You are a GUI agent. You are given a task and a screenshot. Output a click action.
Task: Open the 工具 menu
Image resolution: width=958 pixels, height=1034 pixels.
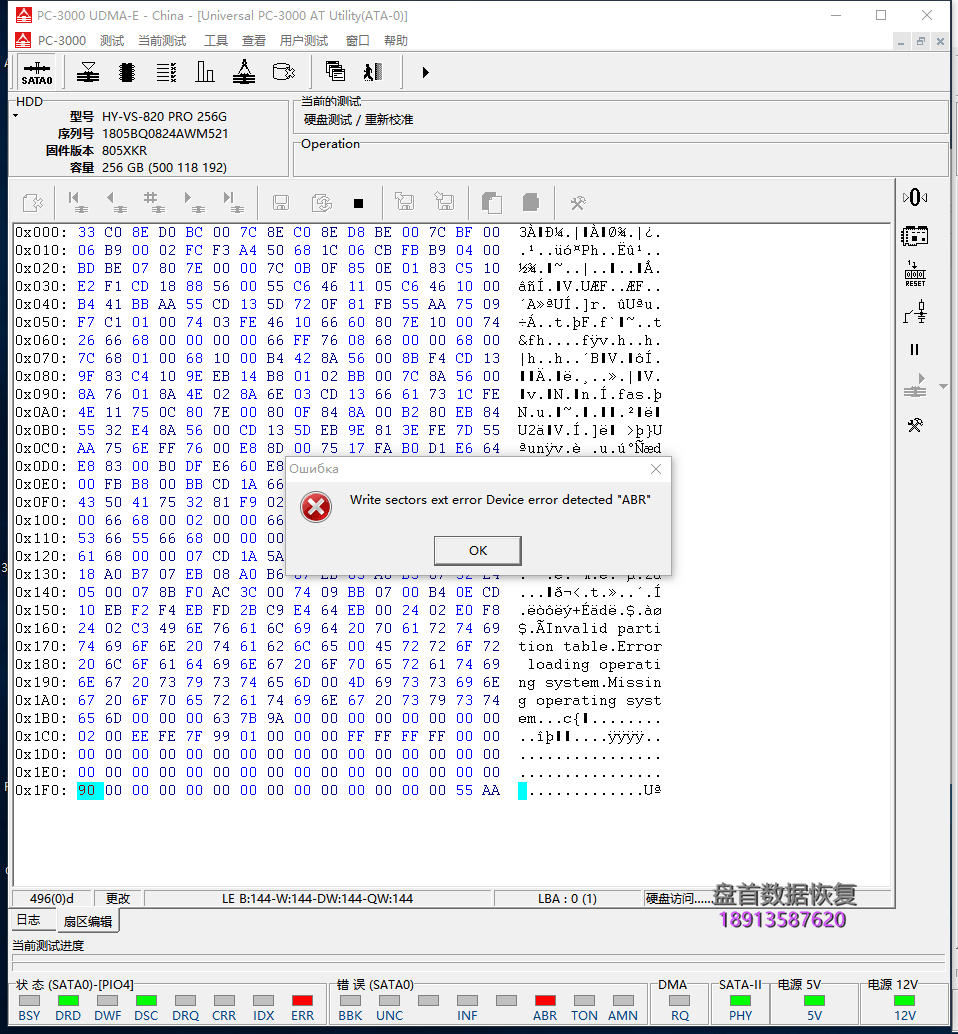pyautogui.click(x=216, y=41)
